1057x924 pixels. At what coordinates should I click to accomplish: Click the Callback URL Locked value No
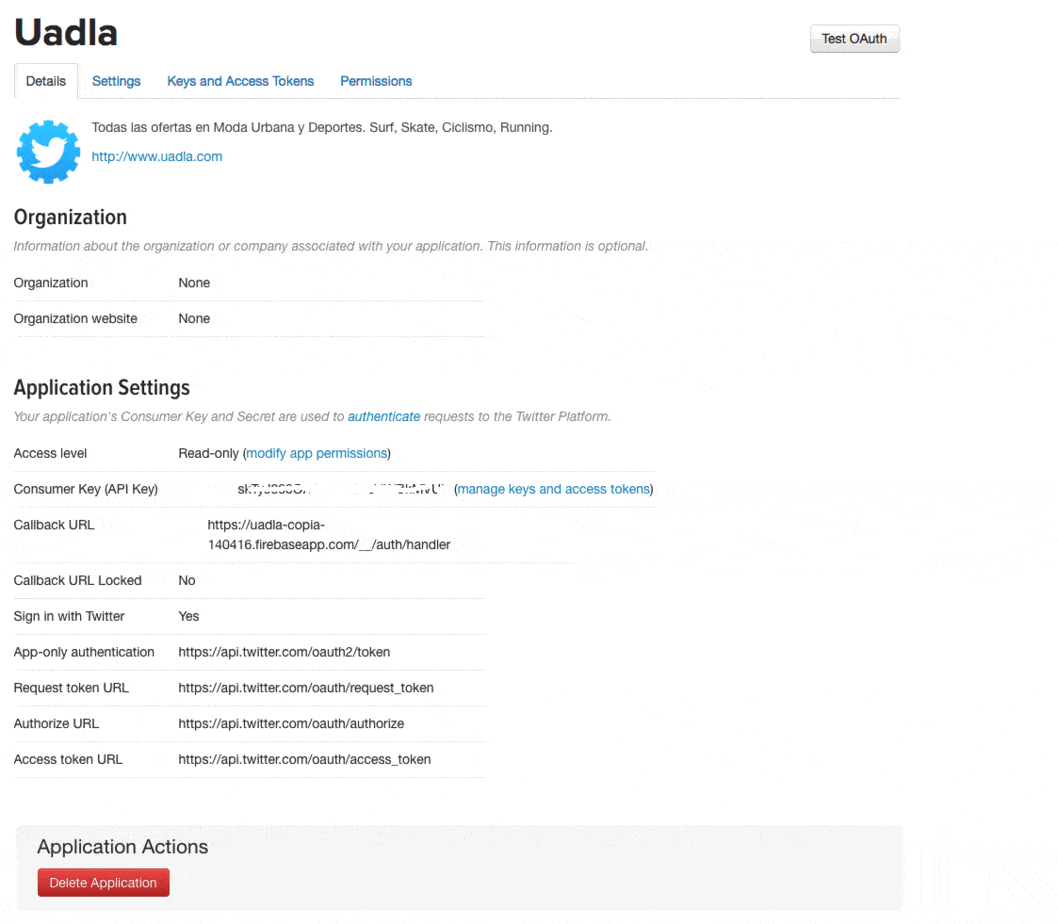(187, 580)
